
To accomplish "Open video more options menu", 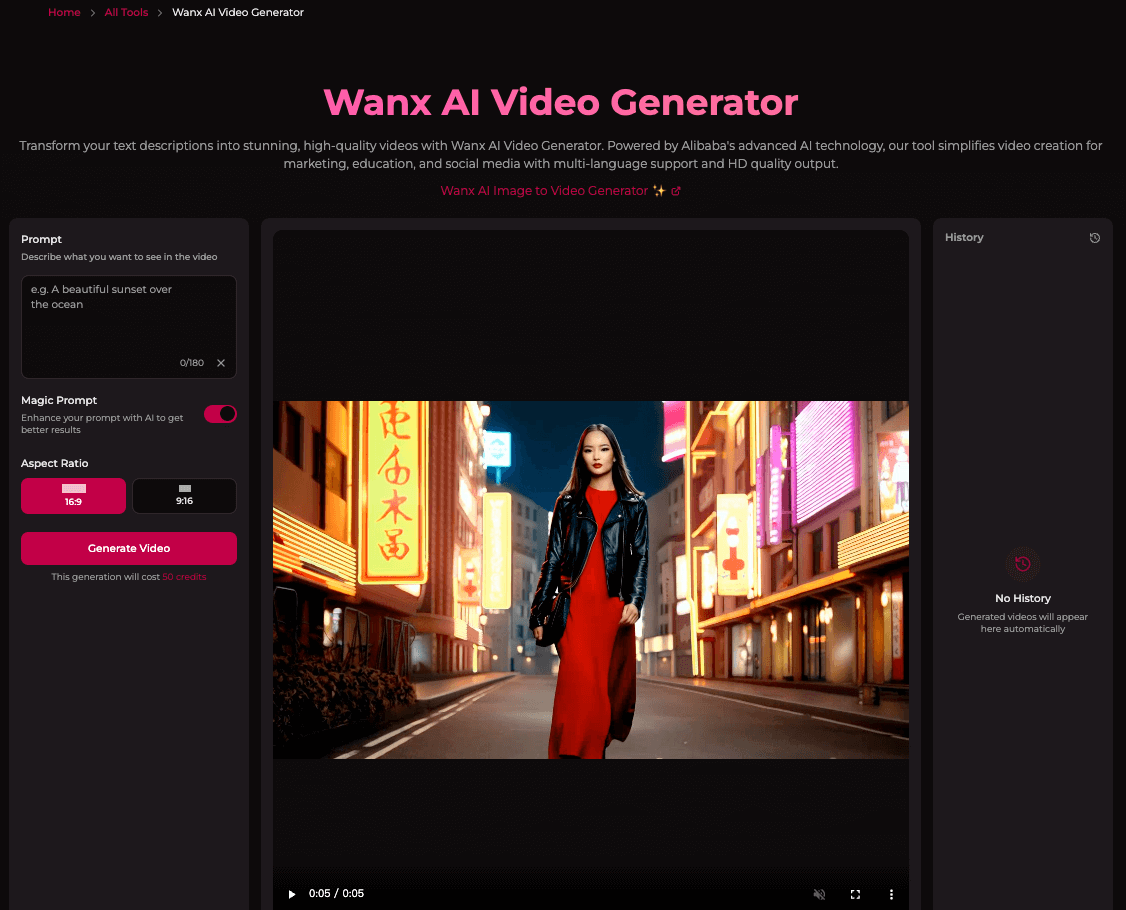I will tap(891, 894).
